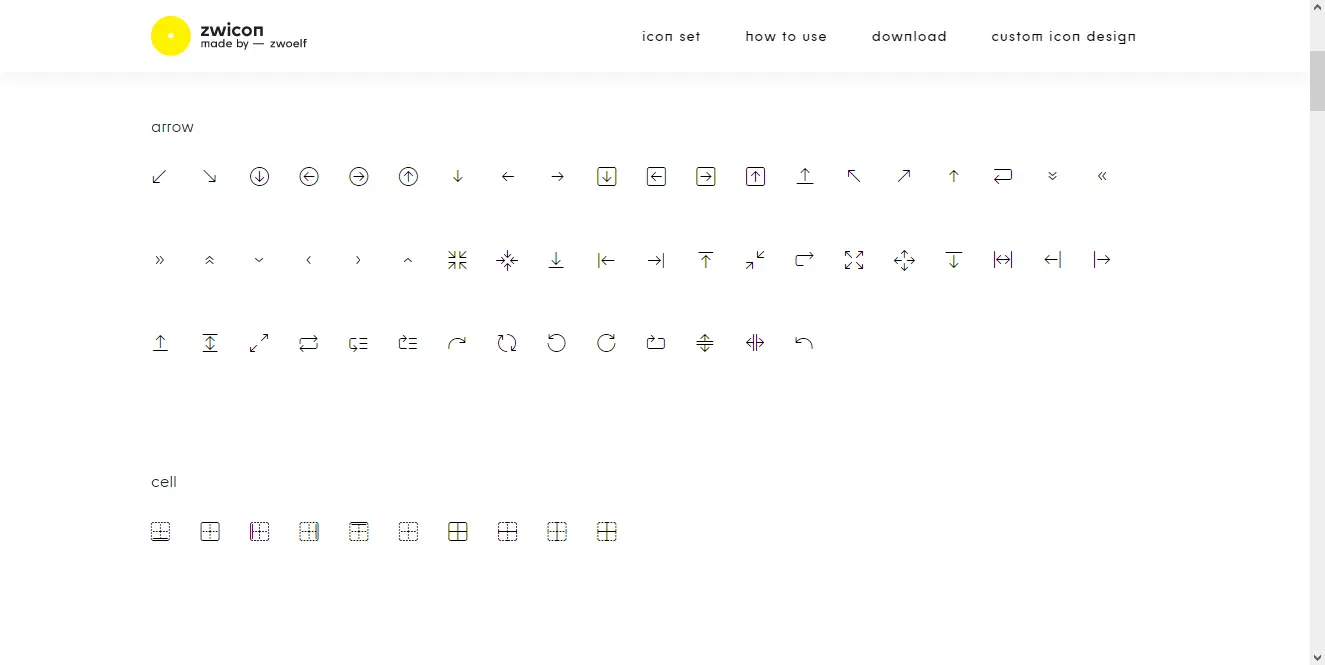Choose the double chevron down icon
This screenshot has width=1325, height=665.
point(1053,177)
